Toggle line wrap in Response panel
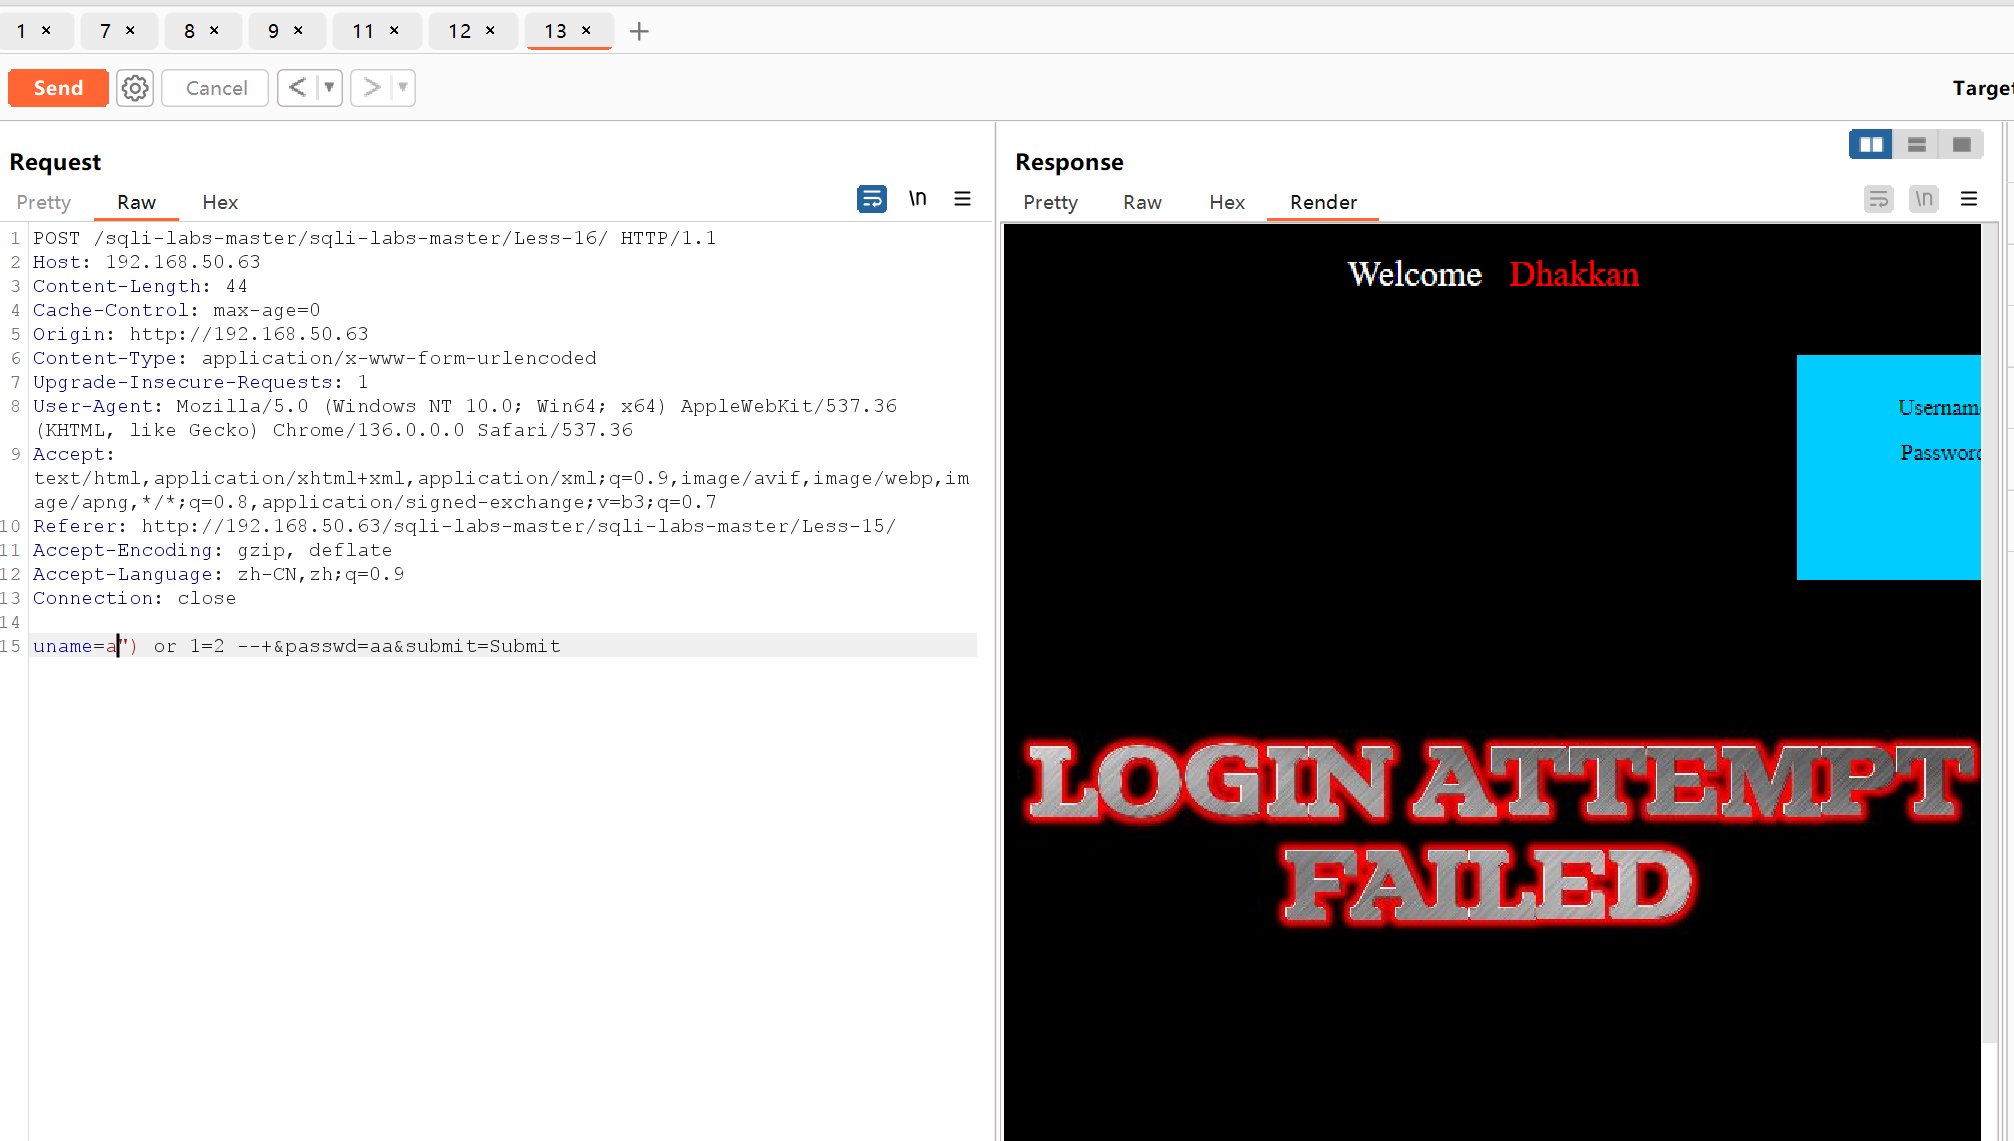Image resolution: width=2014 pixels, height=1141 pixels. click(x=1878, y=199)
